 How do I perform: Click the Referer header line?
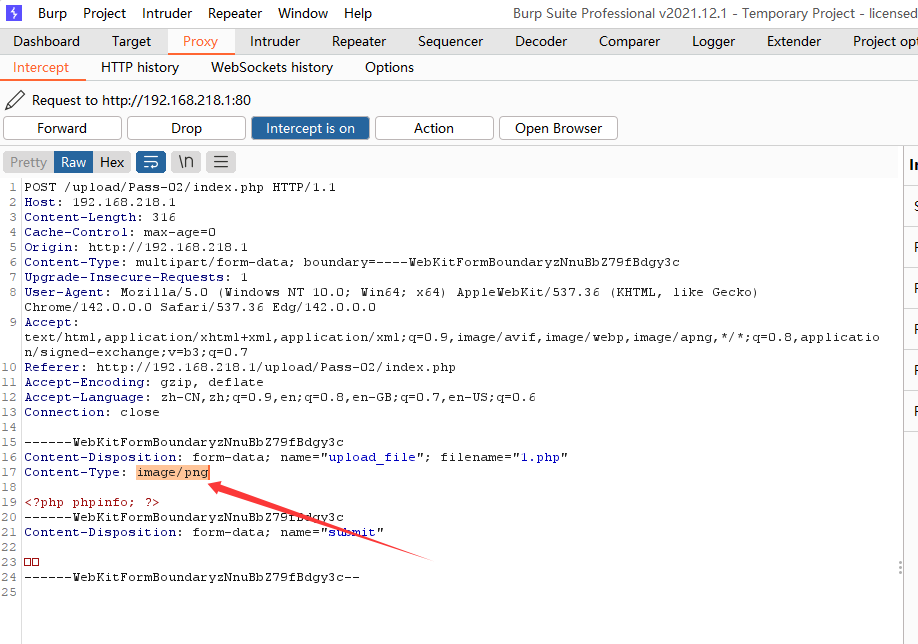[x=240, y=367]
